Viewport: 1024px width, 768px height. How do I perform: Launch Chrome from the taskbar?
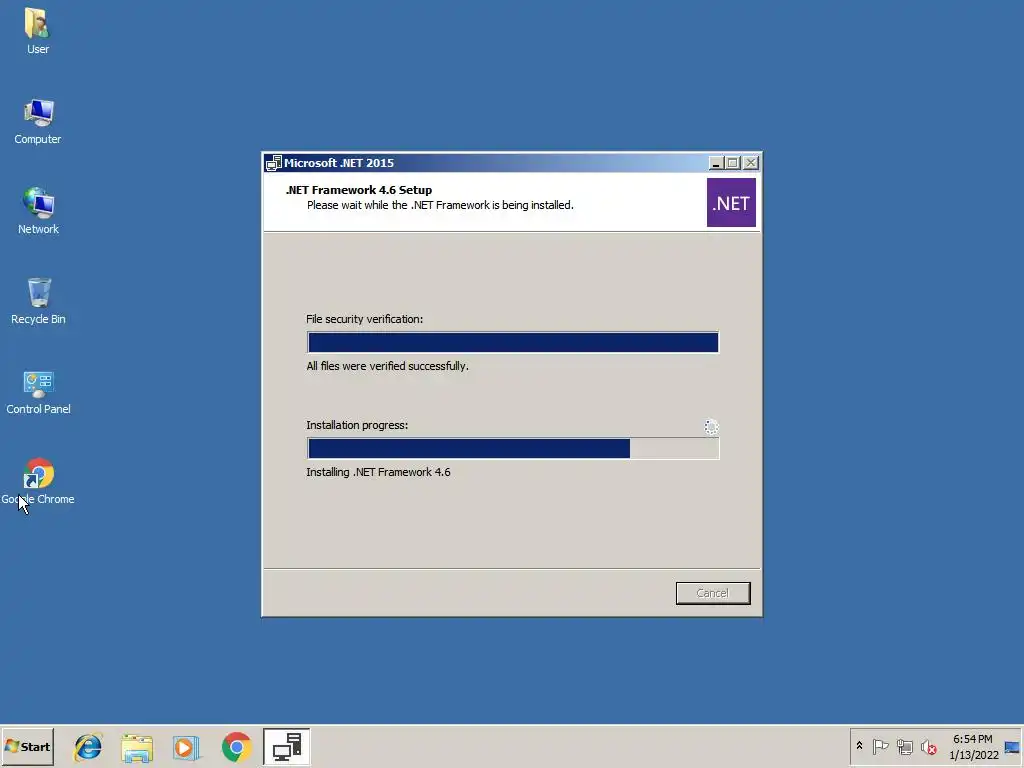(236, 747)
